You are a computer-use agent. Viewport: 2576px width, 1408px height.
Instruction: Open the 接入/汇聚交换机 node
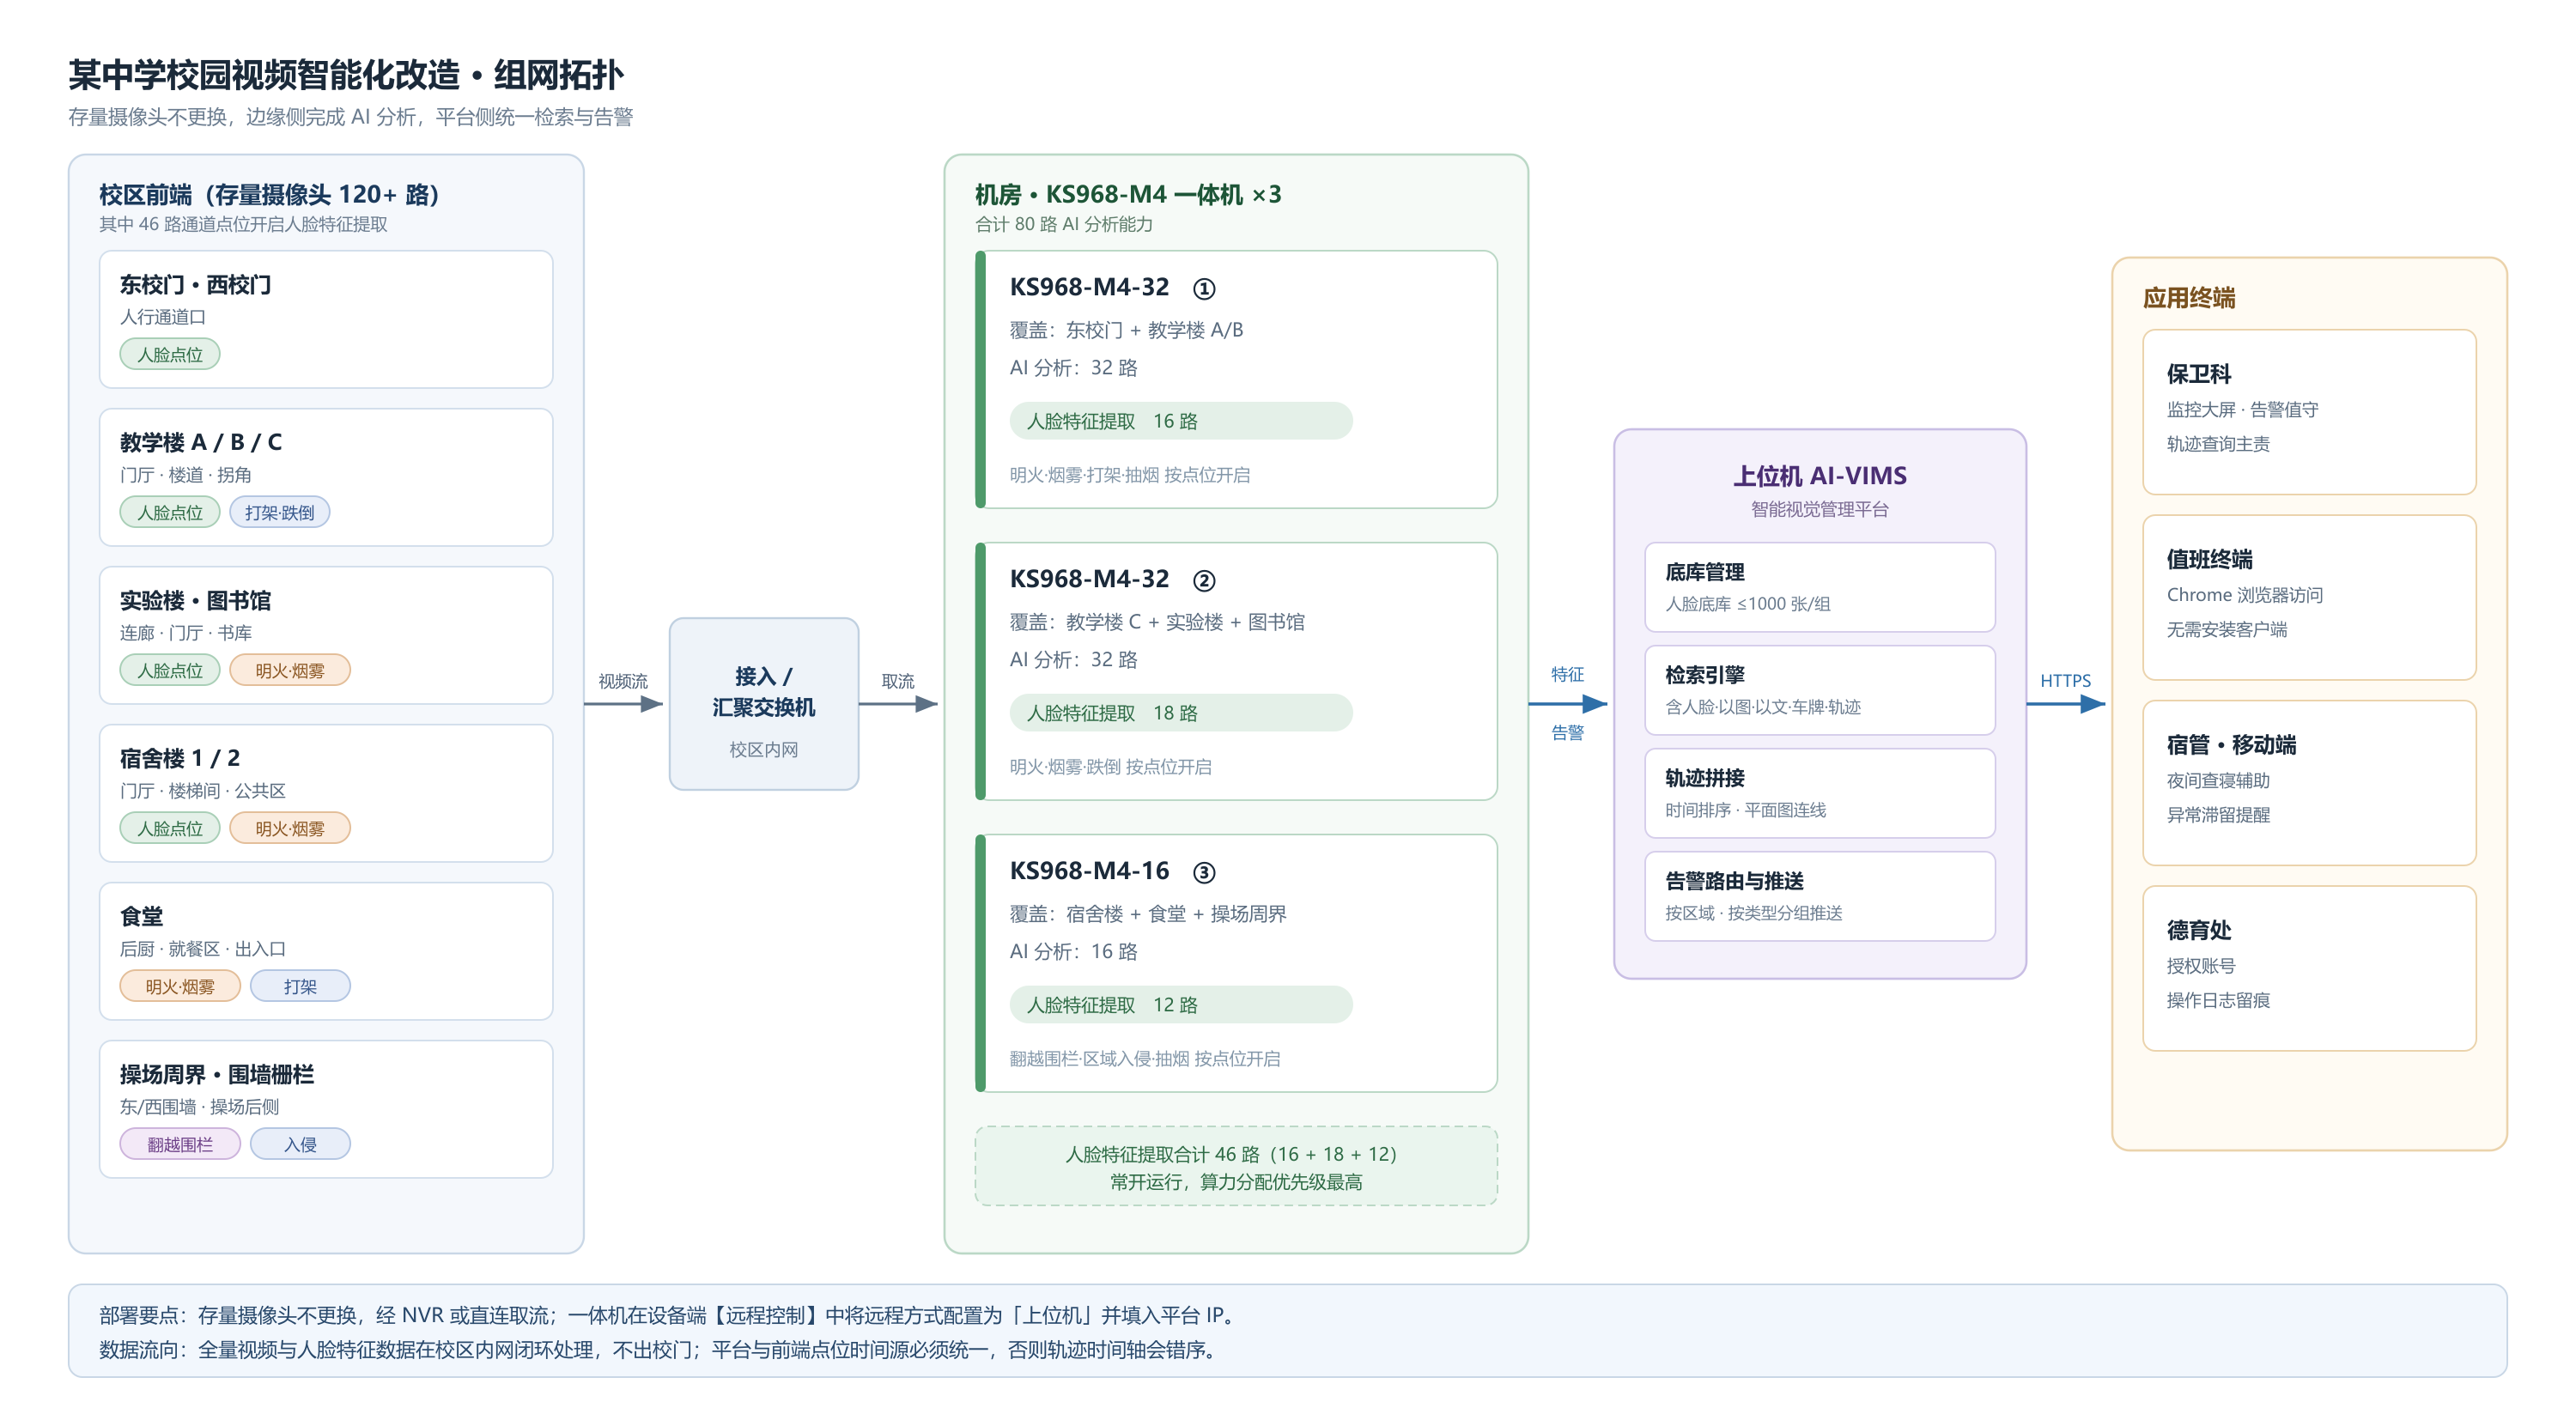point(764,704)
